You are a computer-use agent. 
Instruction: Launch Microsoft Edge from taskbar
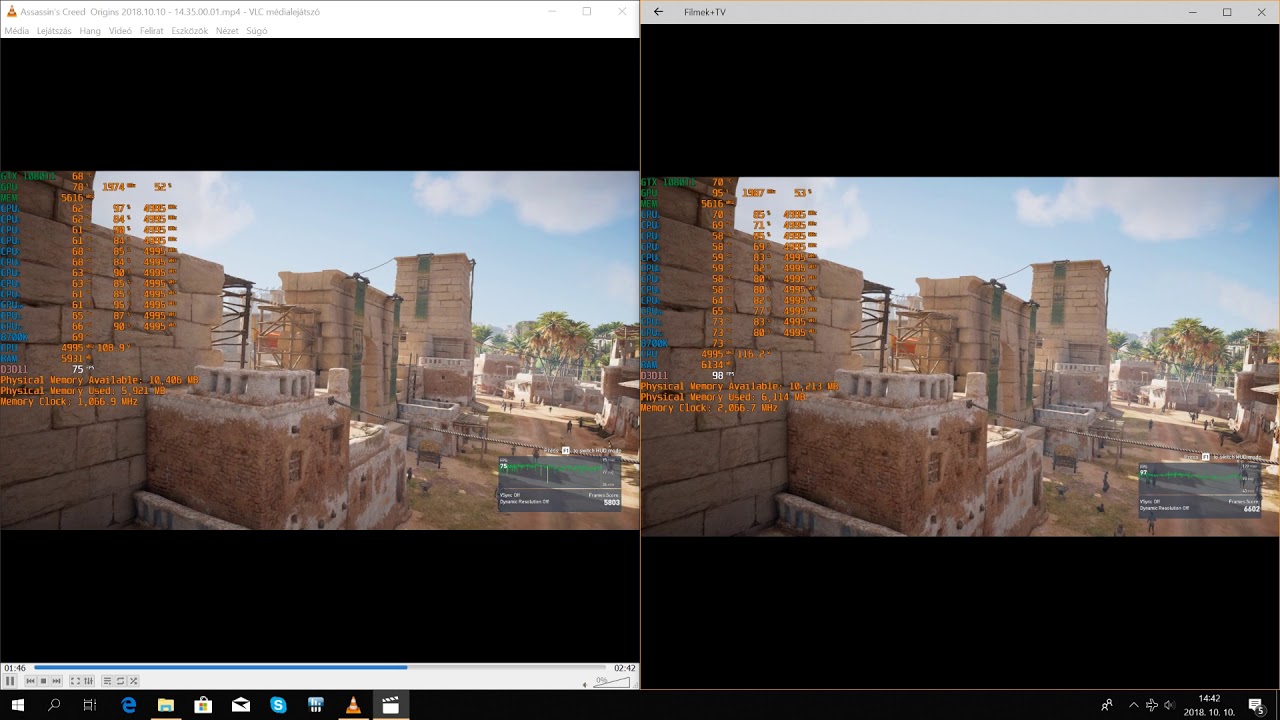tap(129, 705)
